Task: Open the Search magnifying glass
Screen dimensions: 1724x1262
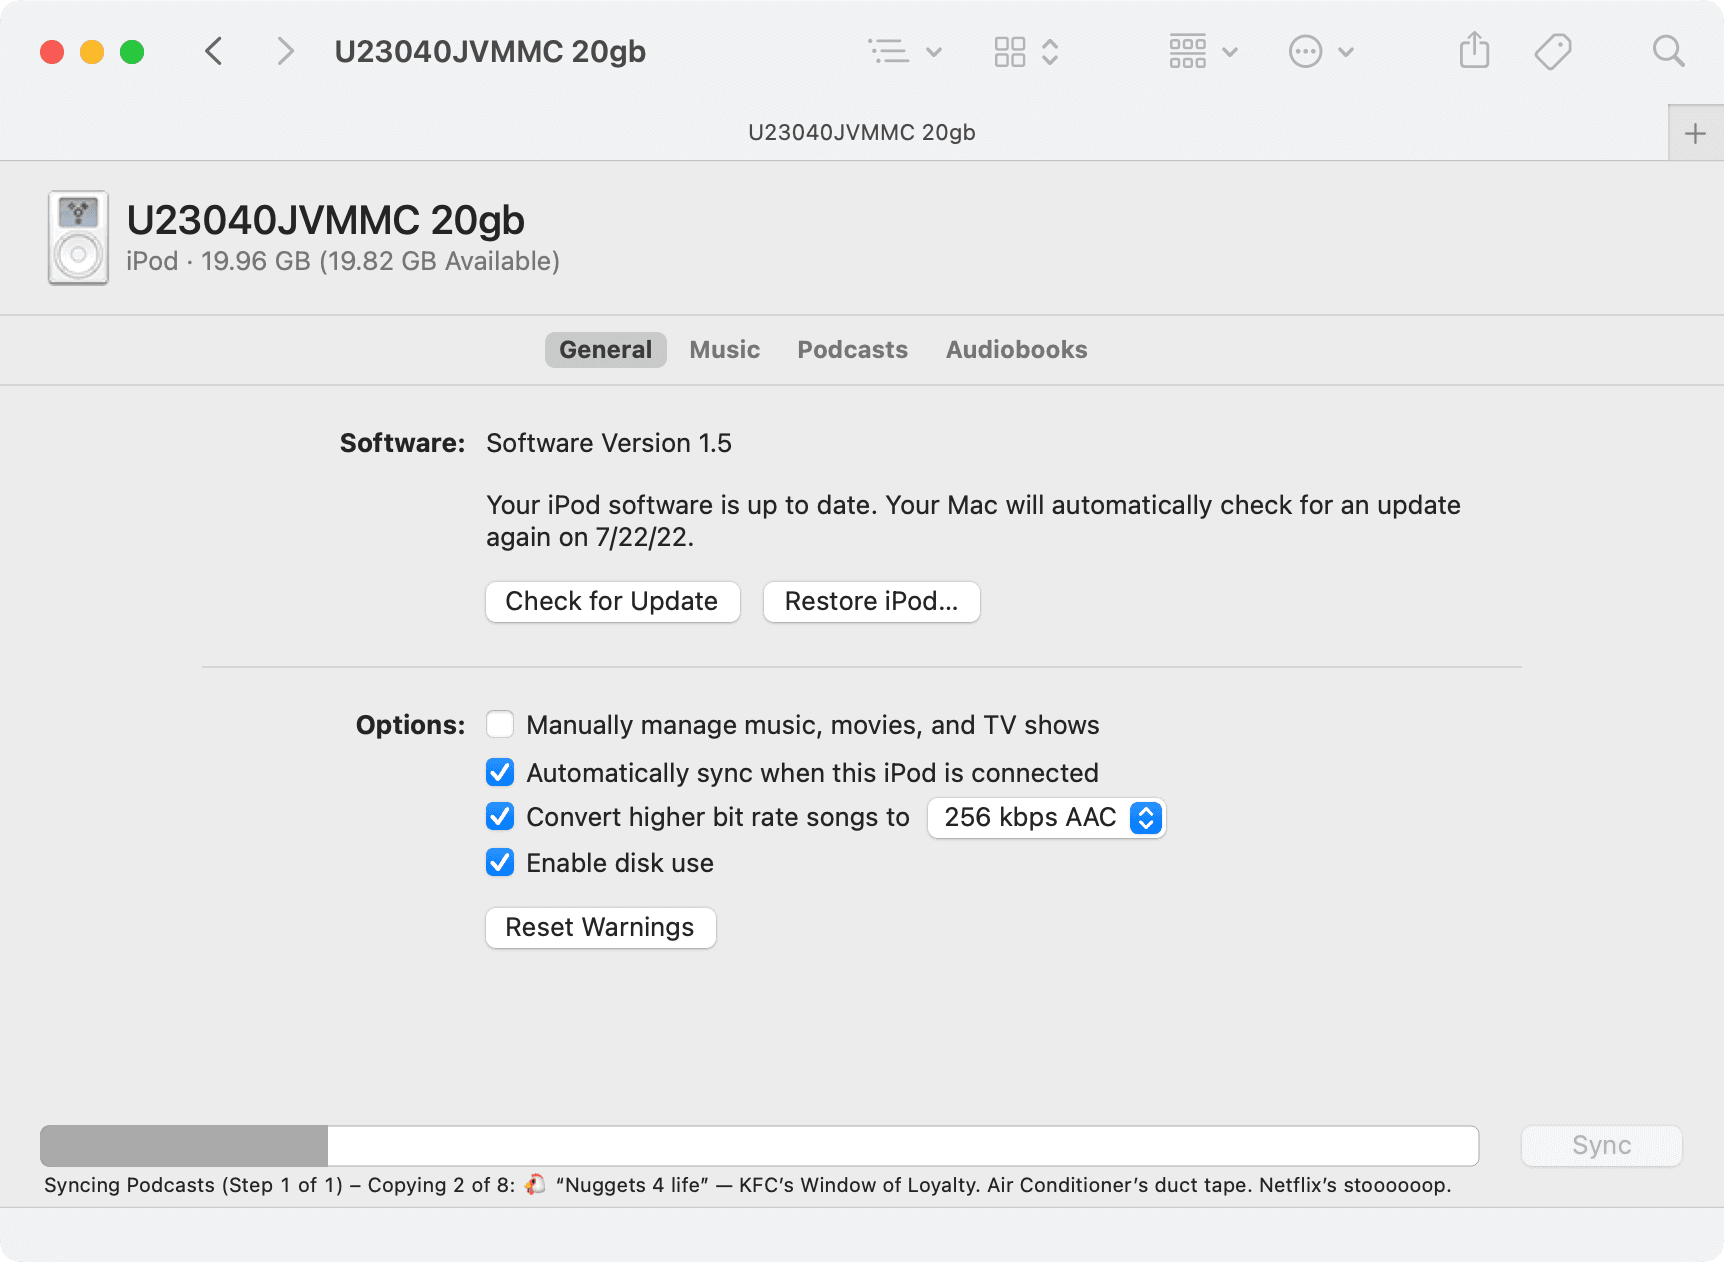Action: (1668, 51)
